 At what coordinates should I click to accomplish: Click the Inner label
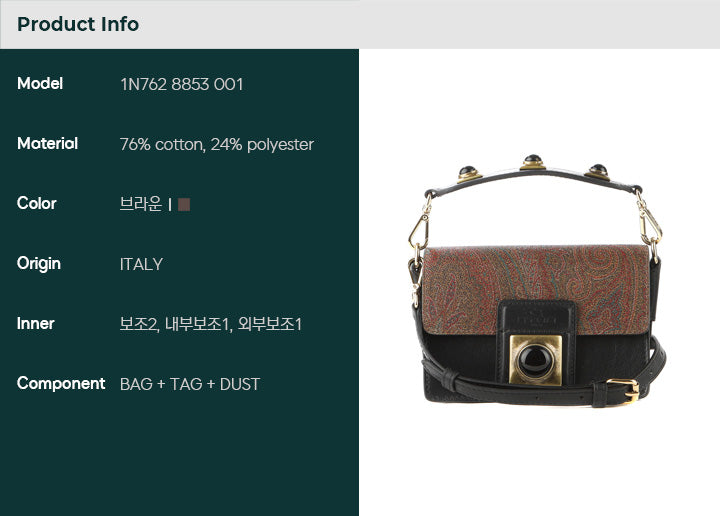36,324
